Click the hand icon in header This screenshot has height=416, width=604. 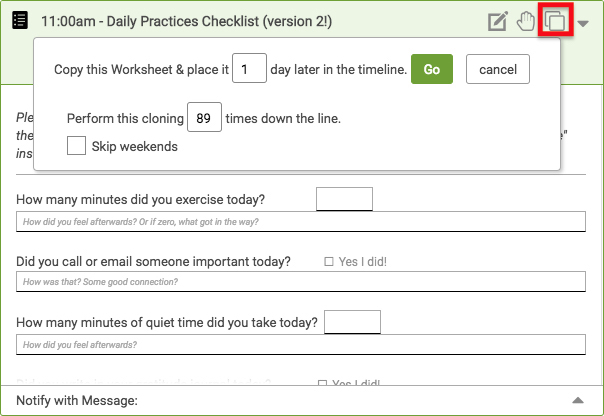point(526,21)
